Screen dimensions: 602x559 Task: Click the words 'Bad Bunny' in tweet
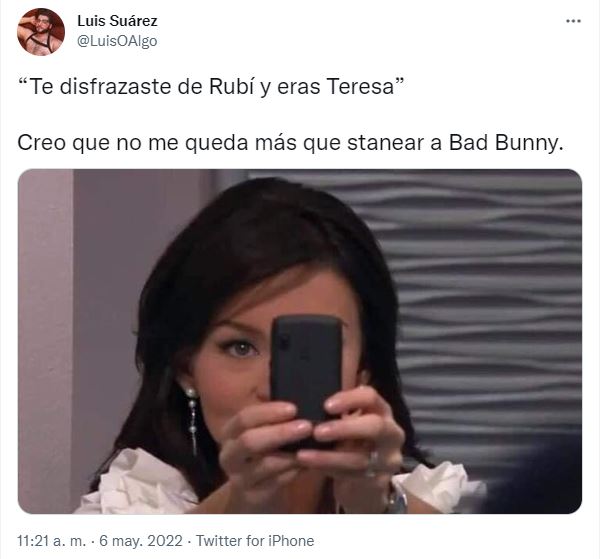[506, 143]
